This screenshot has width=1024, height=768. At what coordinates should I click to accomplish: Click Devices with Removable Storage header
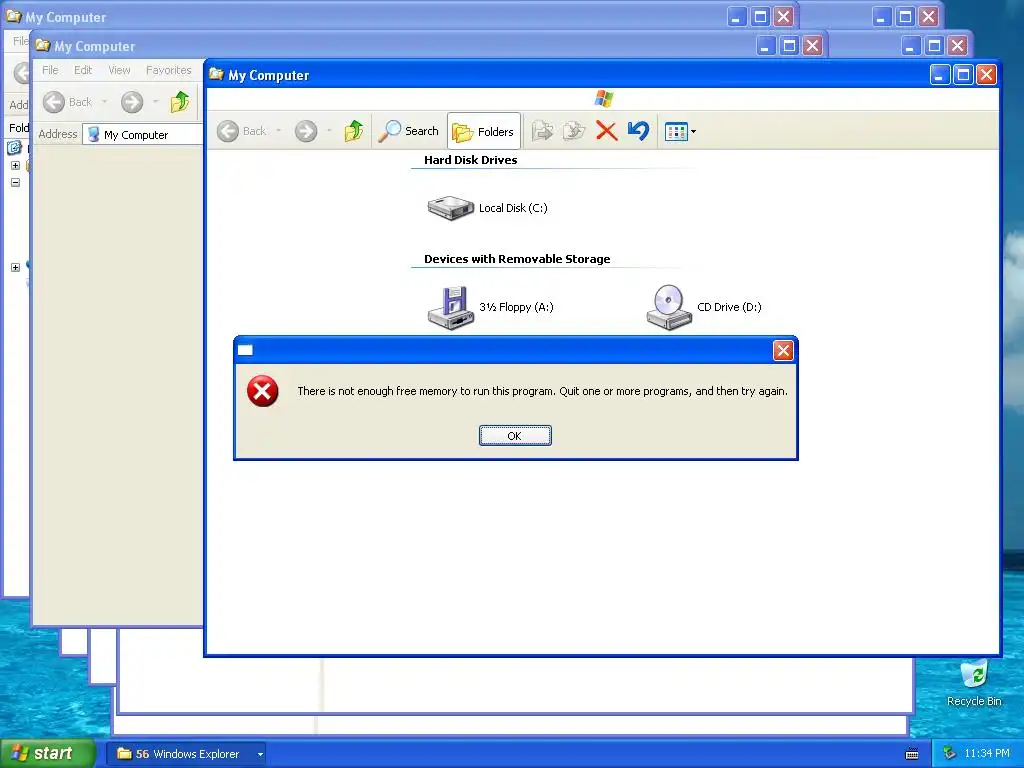pos(517,259)
